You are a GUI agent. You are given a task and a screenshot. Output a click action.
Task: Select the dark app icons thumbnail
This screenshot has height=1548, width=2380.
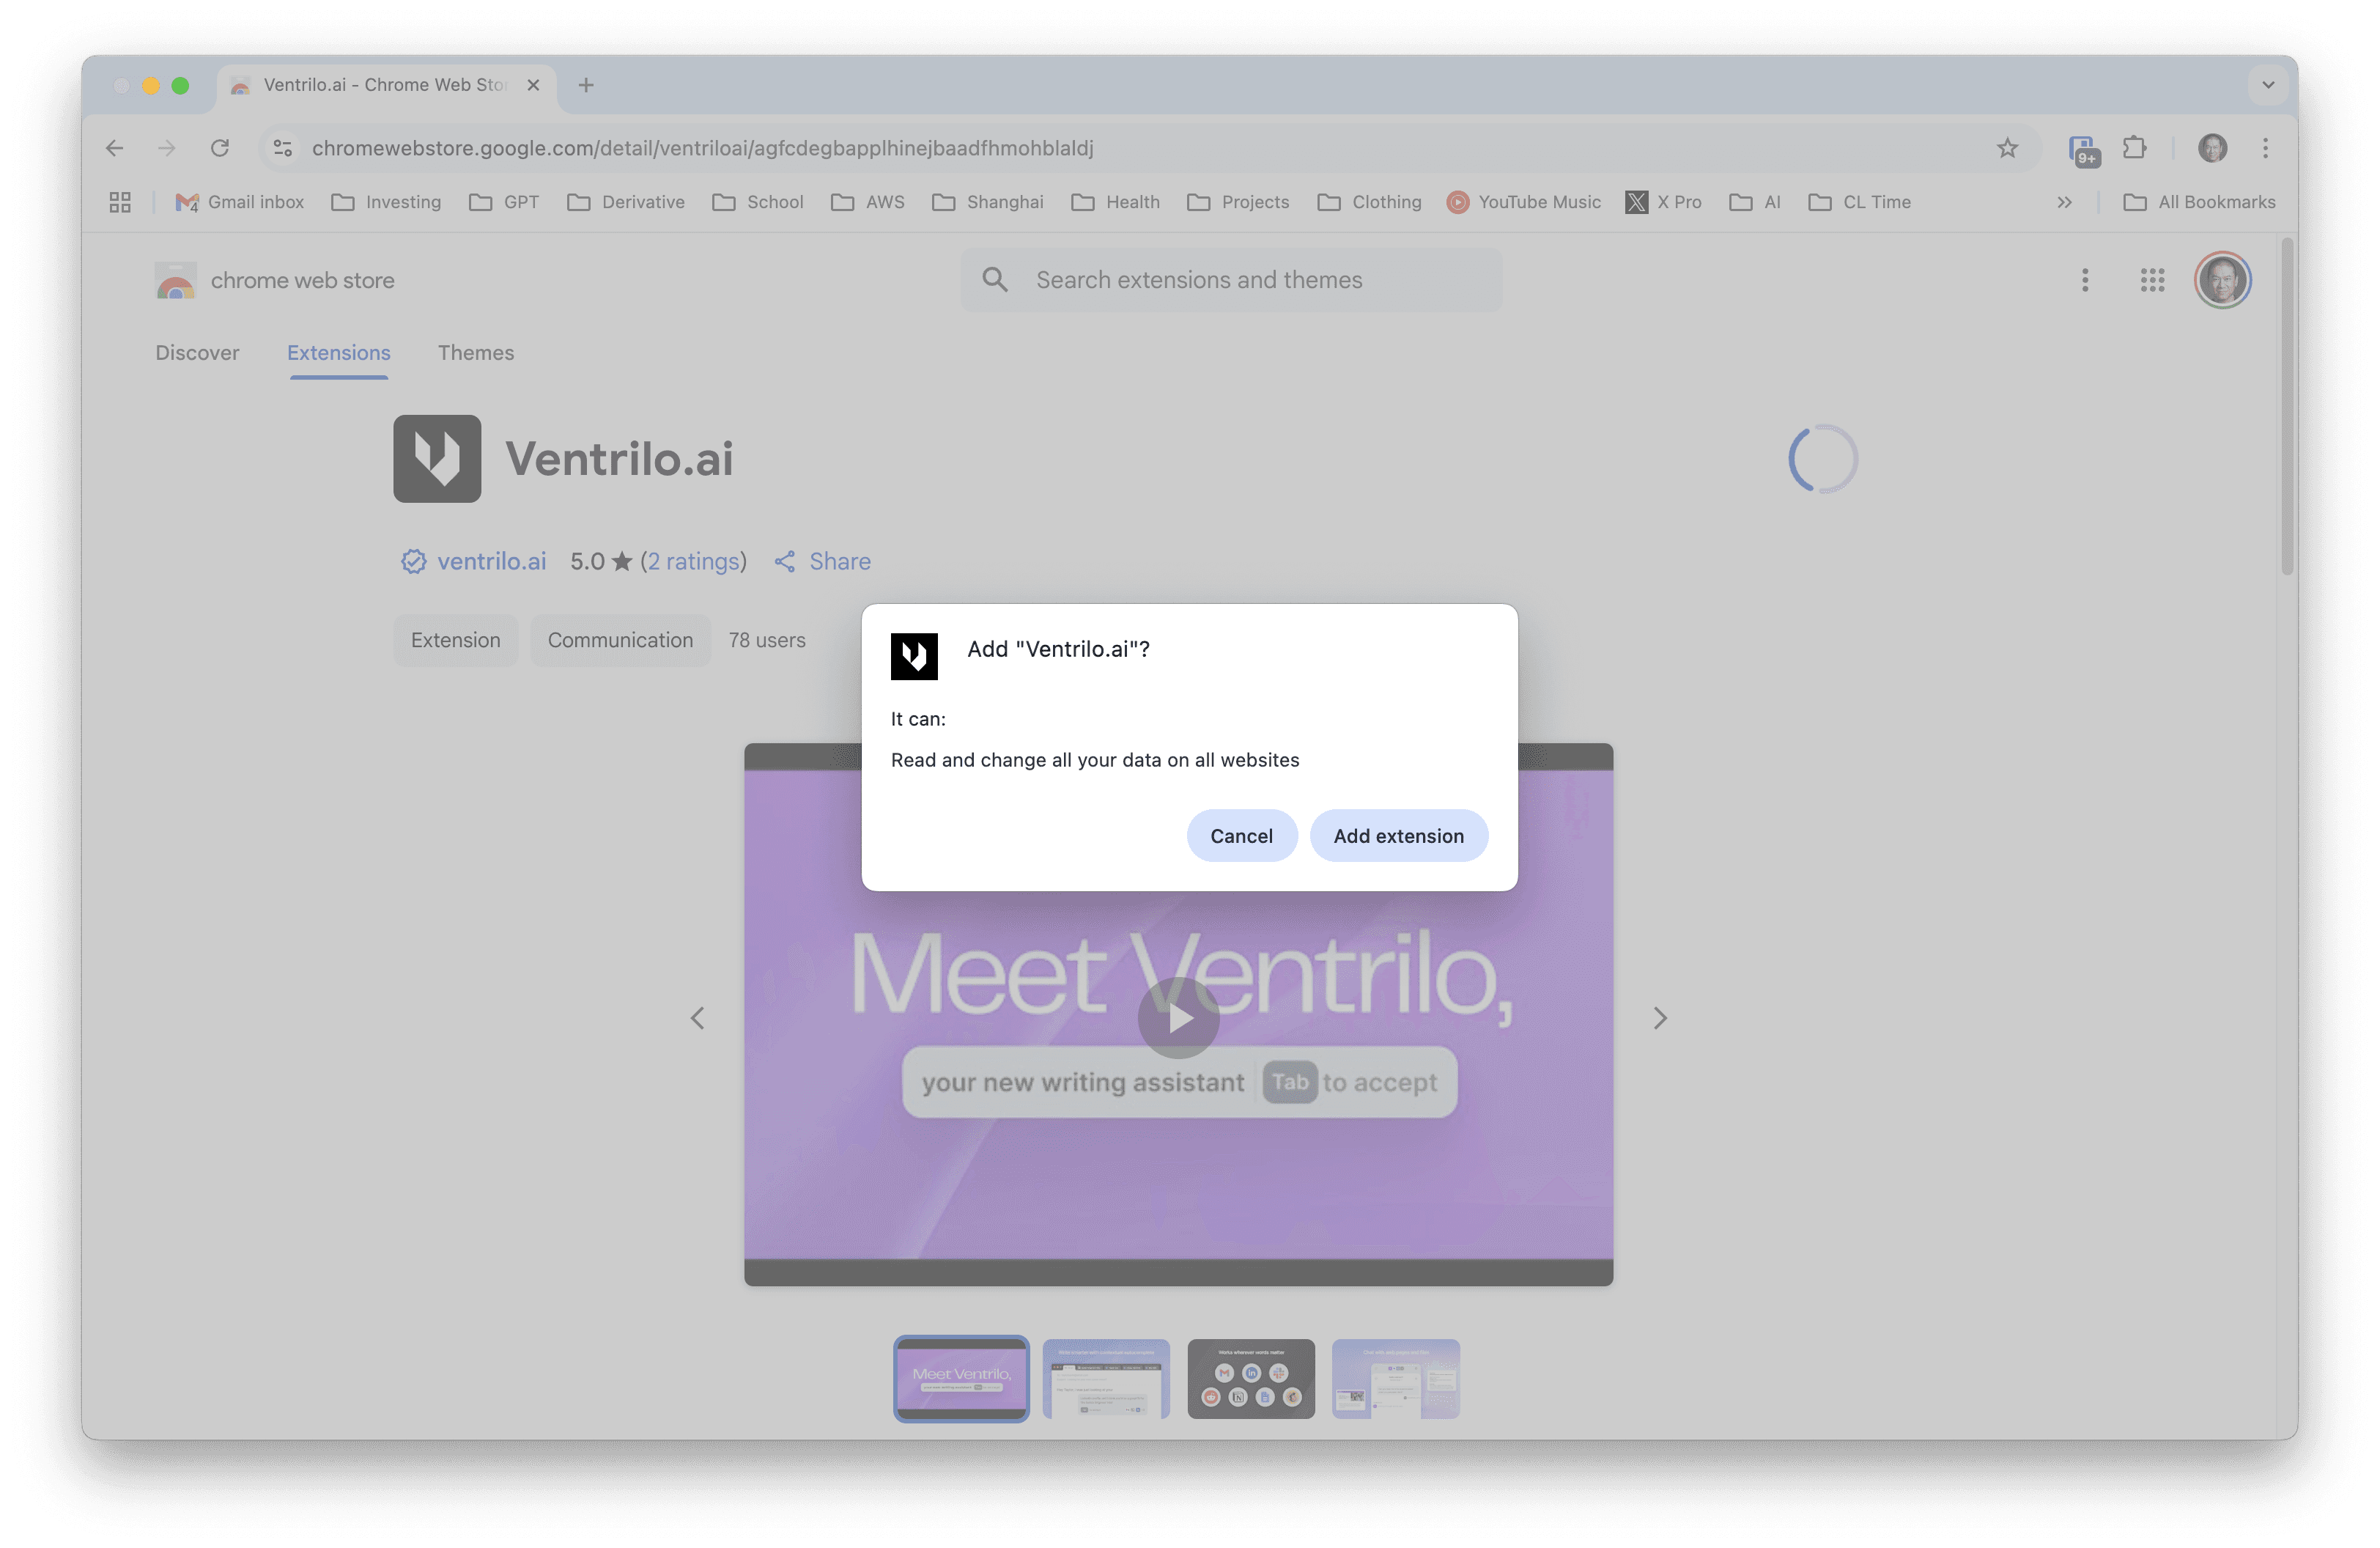[1251, 1378]
